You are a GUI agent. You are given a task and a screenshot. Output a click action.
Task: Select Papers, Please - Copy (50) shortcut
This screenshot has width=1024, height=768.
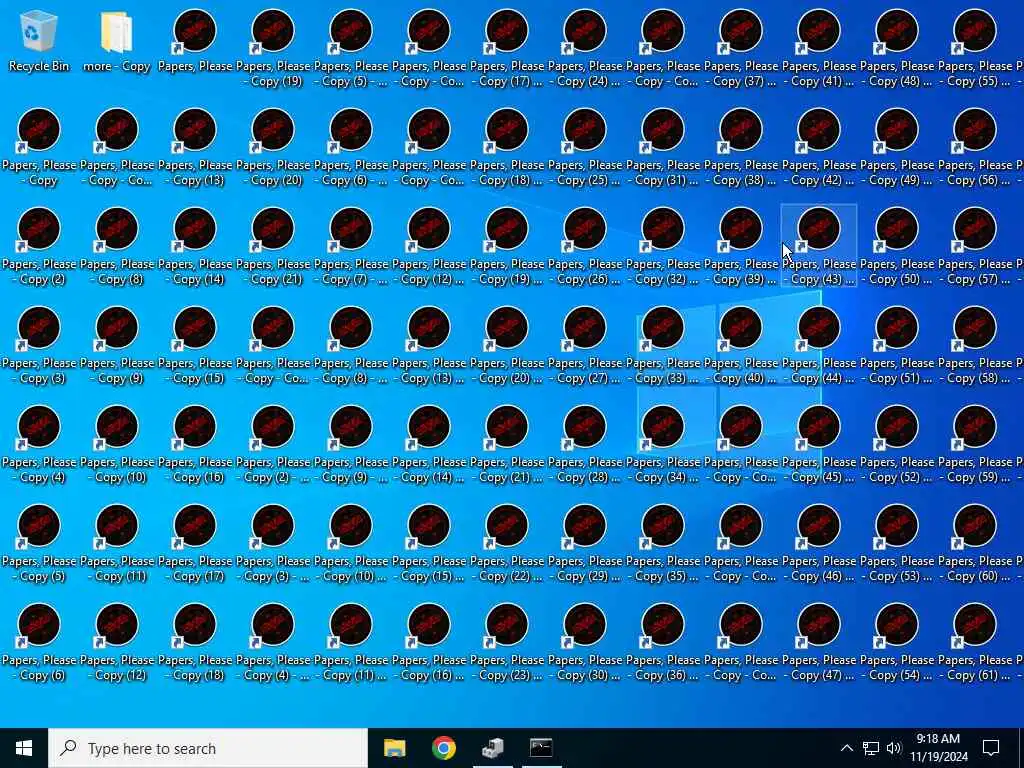[897, 247]
